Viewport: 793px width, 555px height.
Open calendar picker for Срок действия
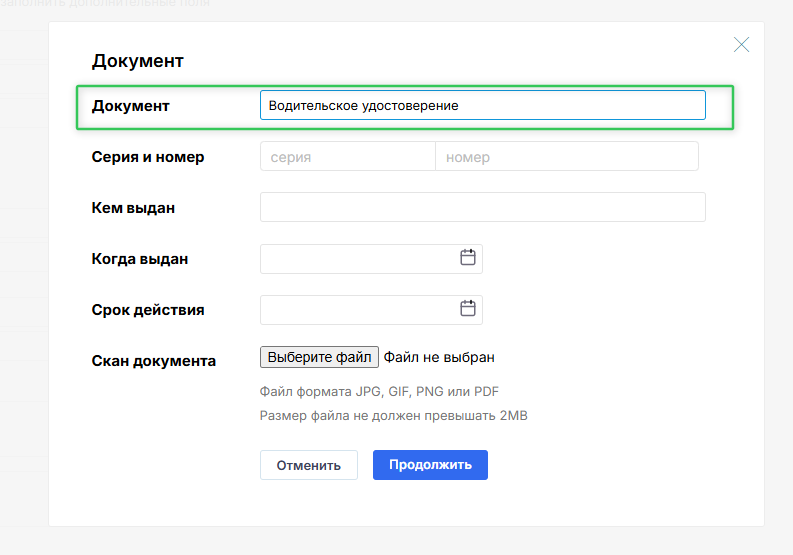(467, 309)
